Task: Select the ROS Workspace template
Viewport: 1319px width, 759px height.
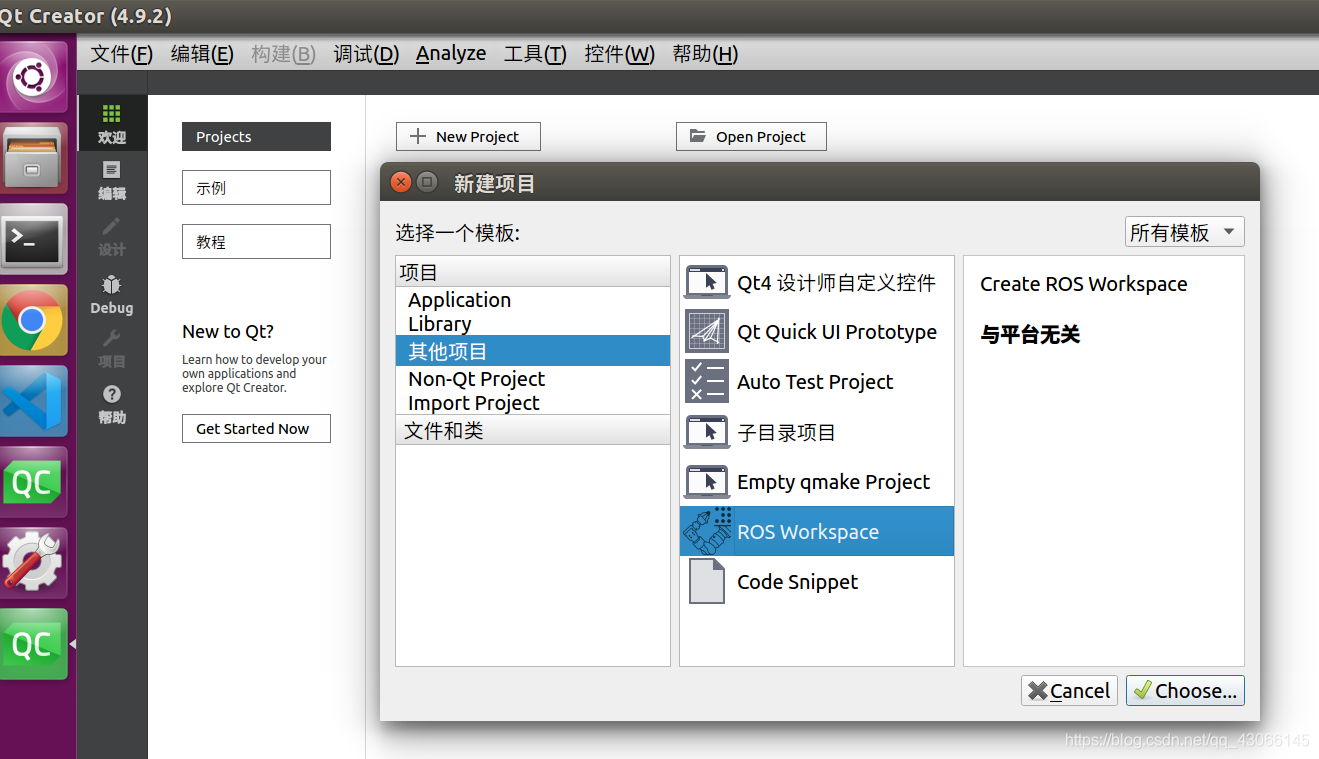Action: (816, 531)
